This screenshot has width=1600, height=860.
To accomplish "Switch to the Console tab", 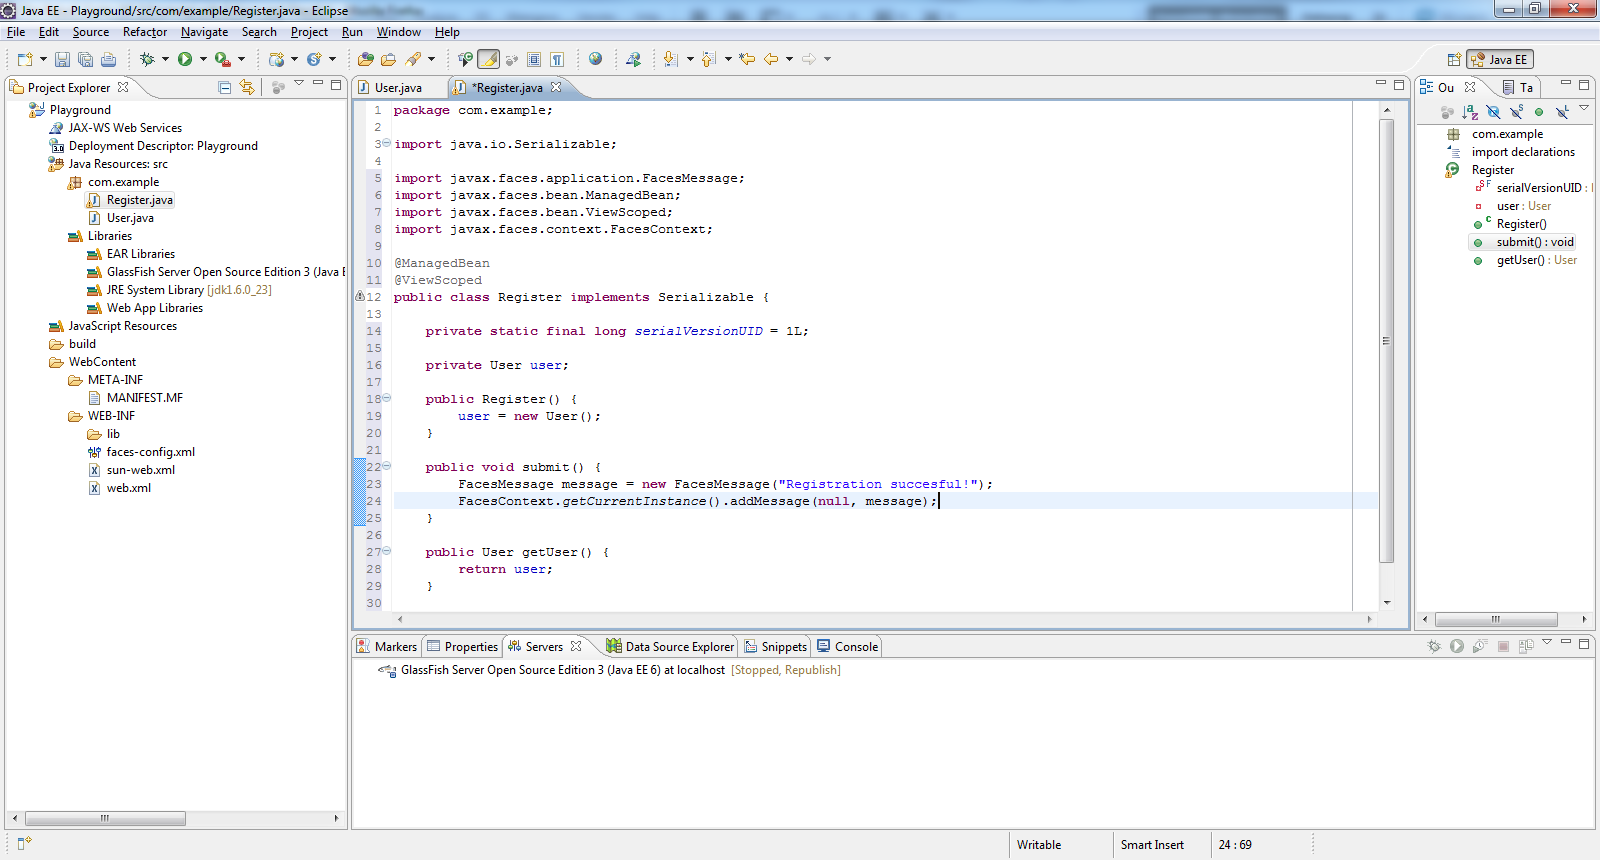I will [x=847, y=646].
